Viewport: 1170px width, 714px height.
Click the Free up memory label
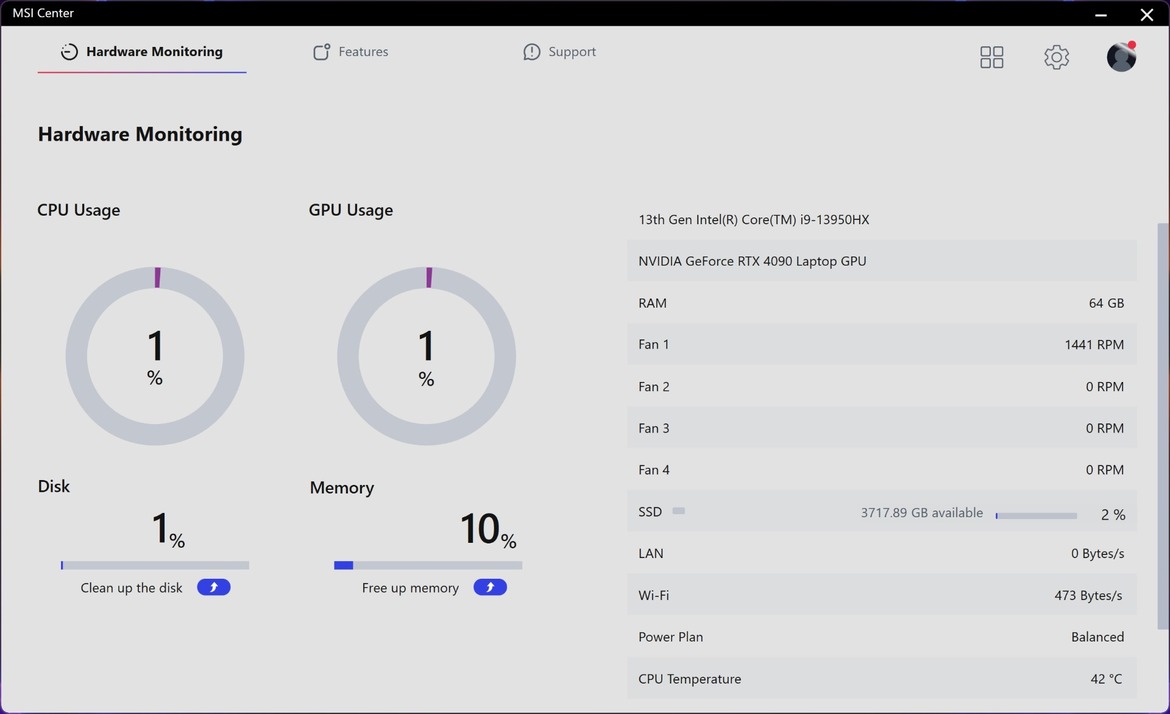coord(410,588)
